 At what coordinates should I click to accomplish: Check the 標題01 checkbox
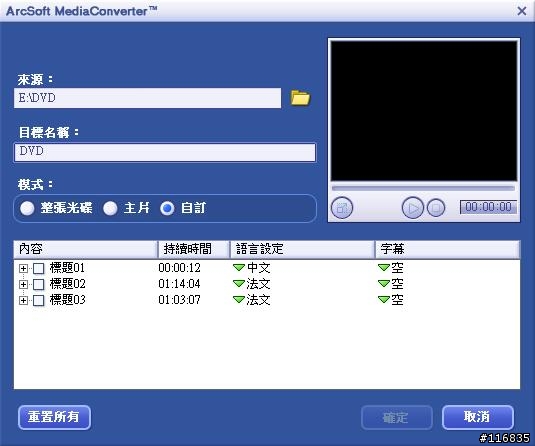click(39, 268)
